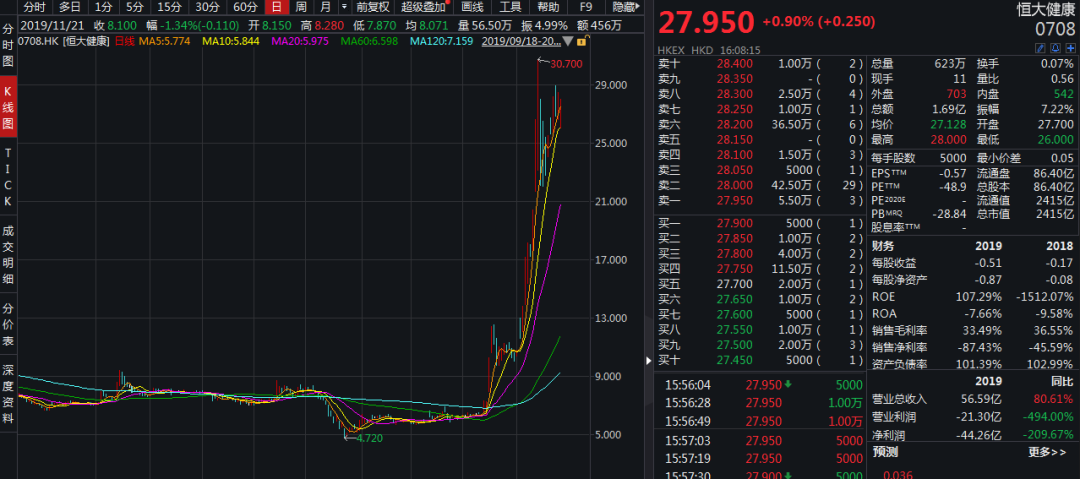1080x479 pixels.
Task: Select the 5分 period tab
Action: point(134,8)
